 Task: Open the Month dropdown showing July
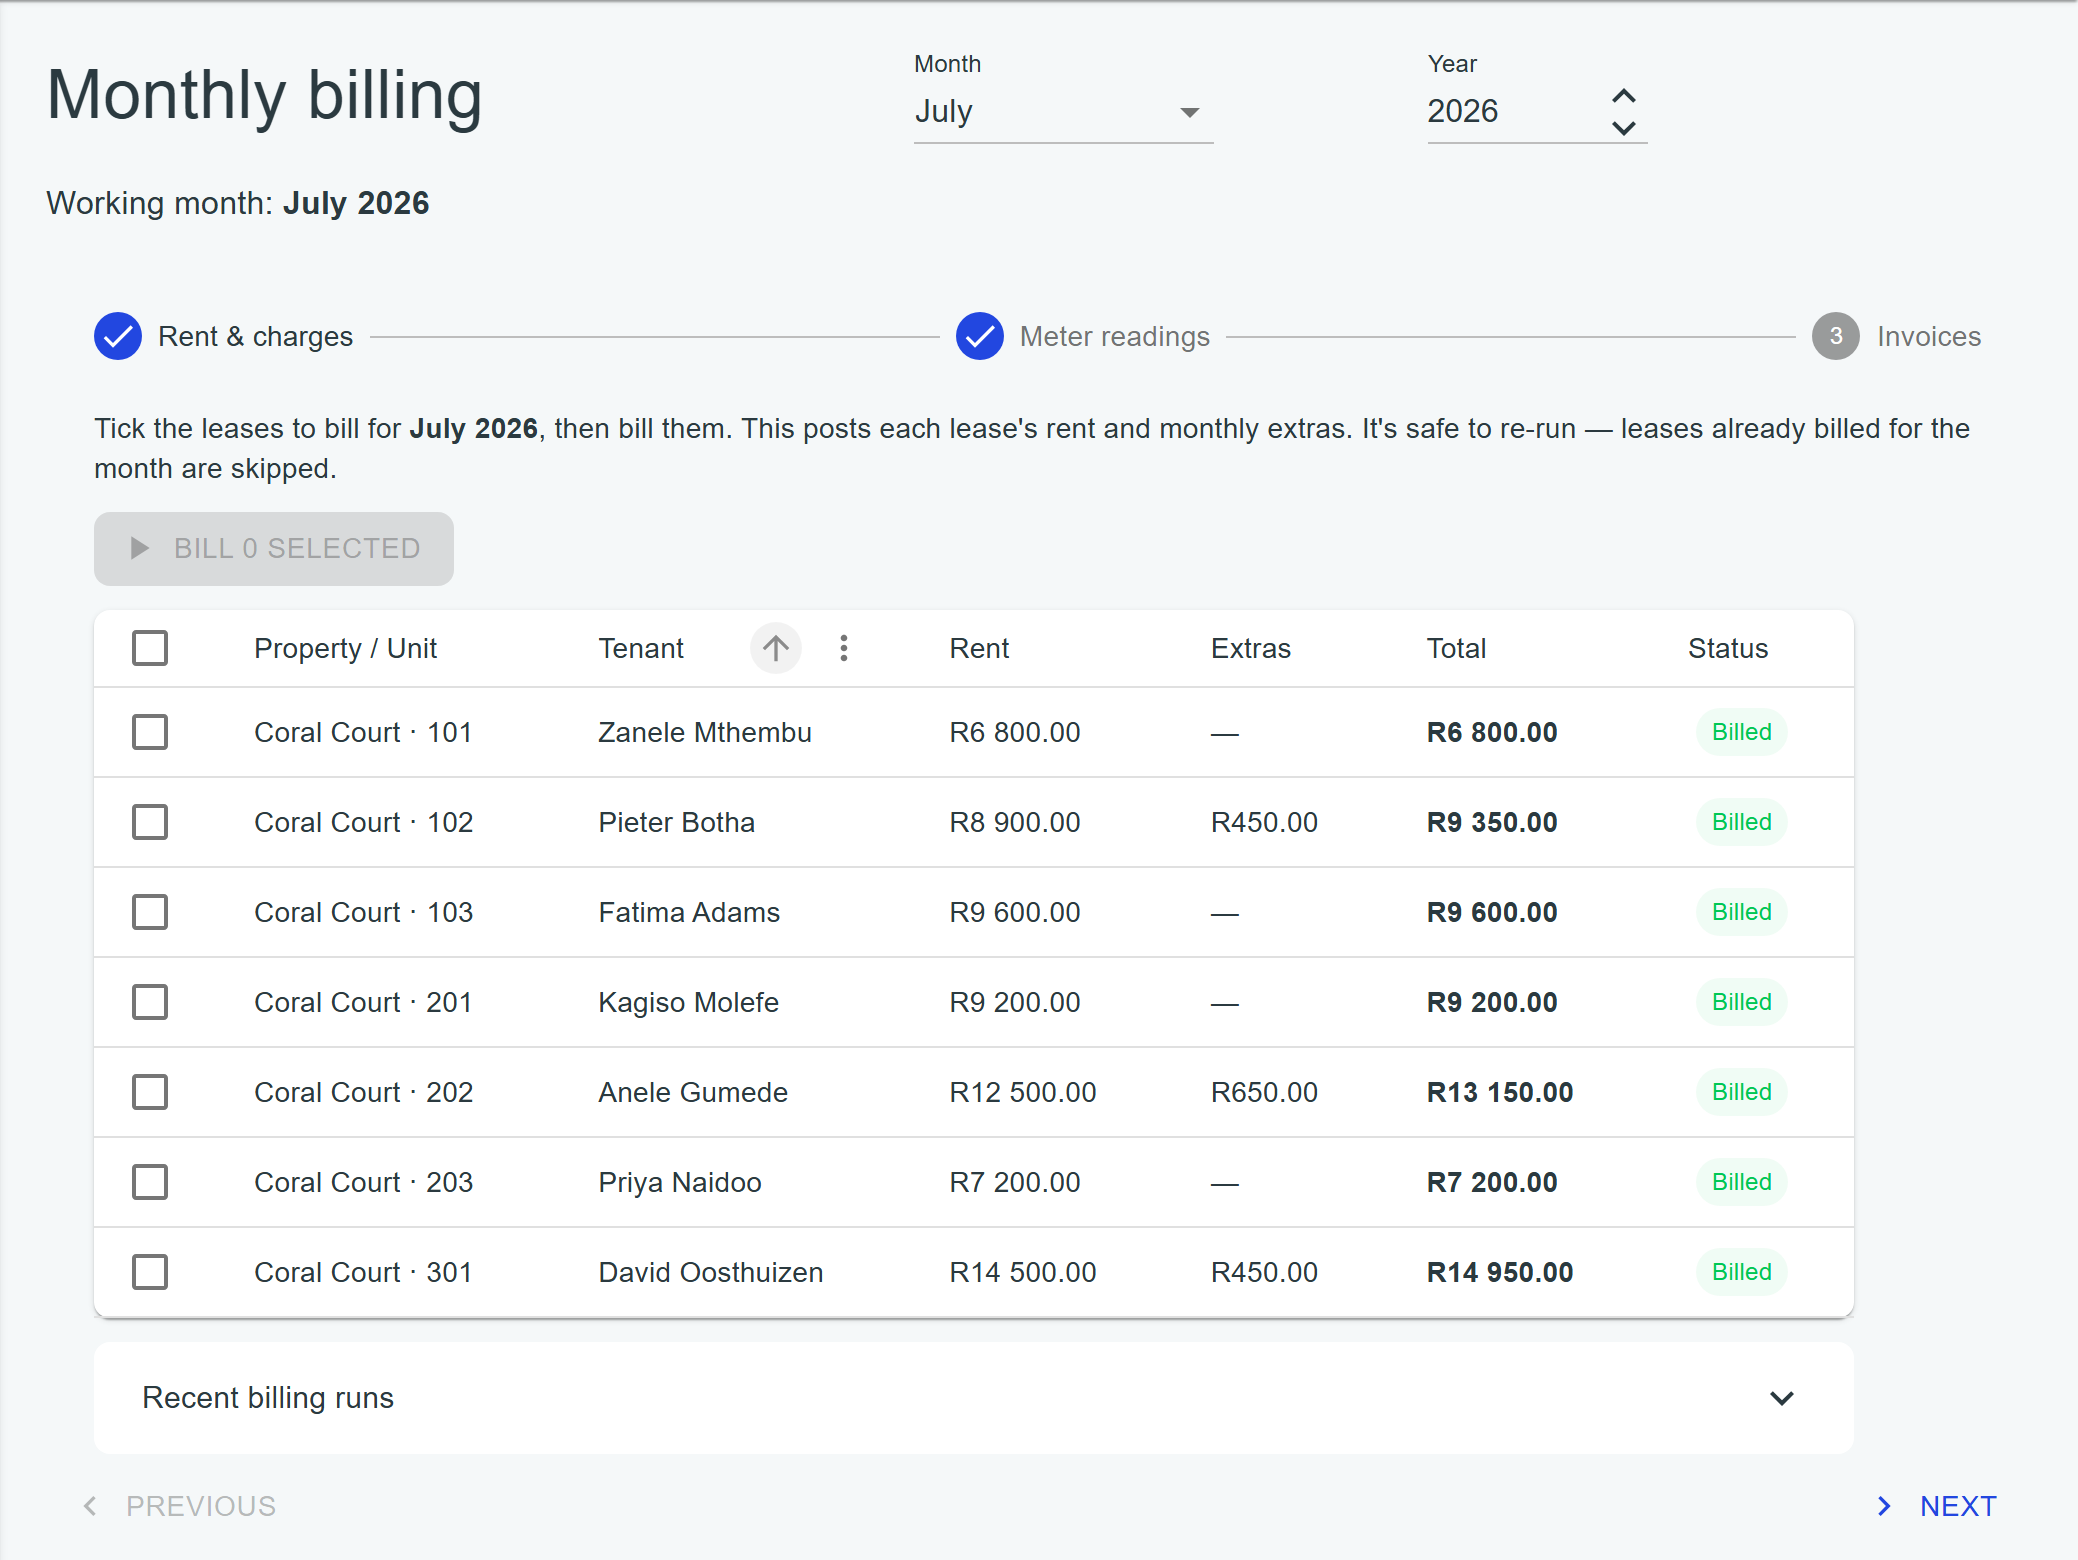pyautogui.click(x=1063, y=112)
